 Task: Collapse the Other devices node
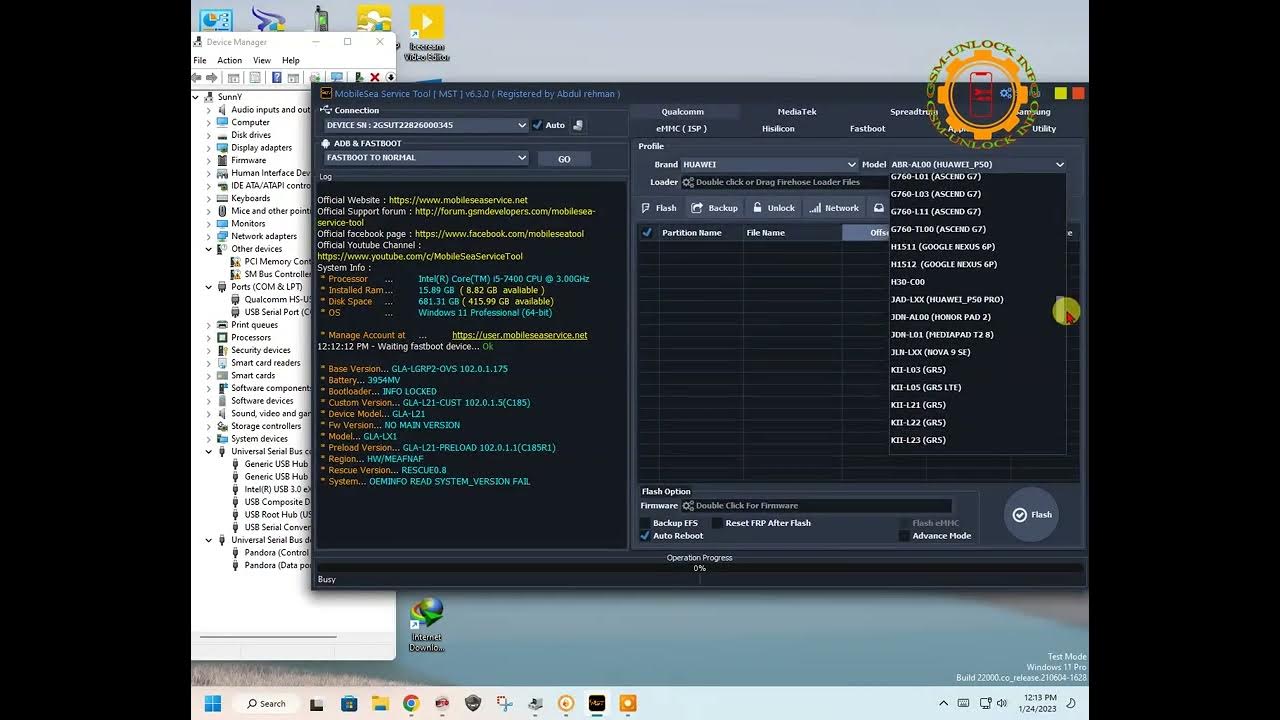pos(209,249)
